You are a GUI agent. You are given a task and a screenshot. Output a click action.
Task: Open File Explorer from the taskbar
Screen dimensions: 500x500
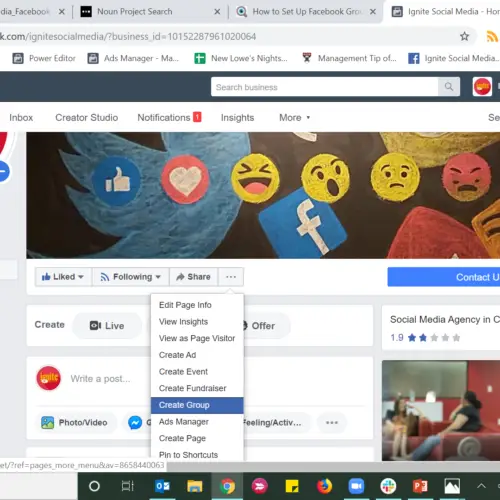pos(195,486)
